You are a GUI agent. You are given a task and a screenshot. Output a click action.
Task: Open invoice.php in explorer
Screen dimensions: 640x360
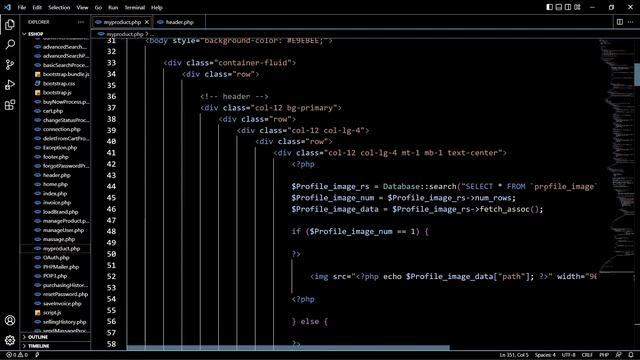click(x=57, y=202)
